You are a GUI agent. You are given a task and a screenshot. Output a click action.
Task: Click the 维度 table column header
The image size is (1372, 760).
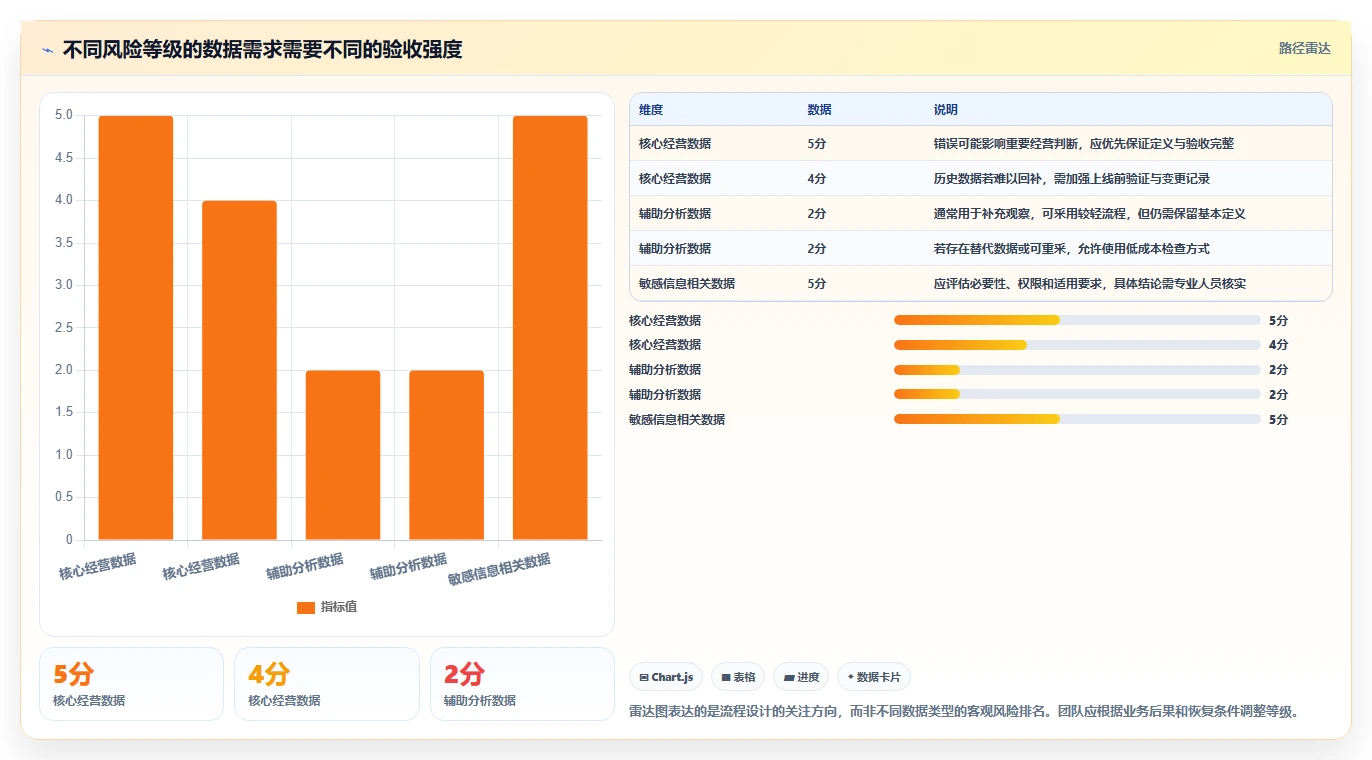point(651,110)
